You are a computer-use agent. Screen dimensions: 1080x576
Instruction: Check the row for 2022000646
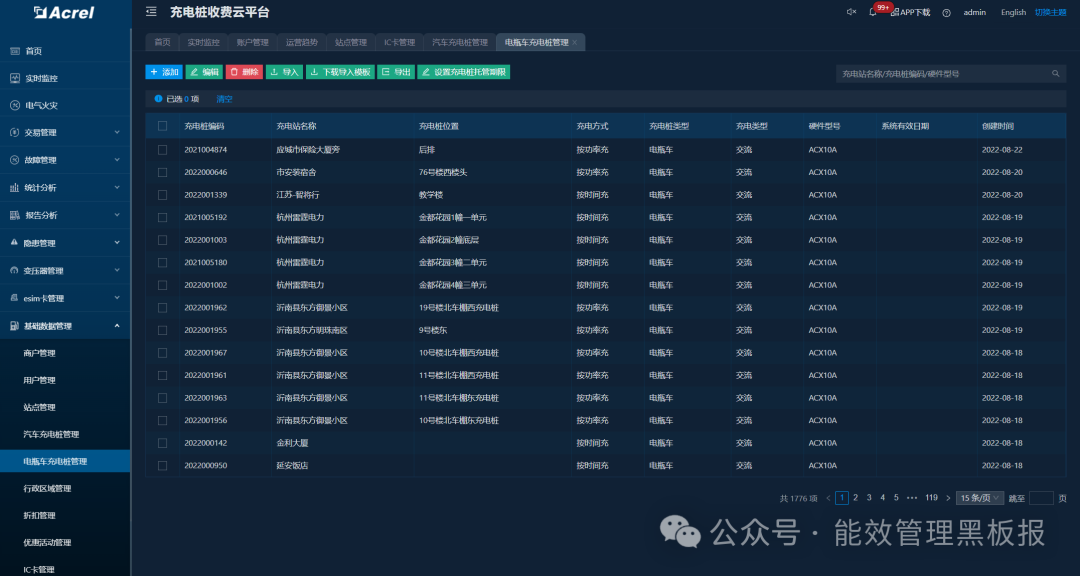pos(163,172)
